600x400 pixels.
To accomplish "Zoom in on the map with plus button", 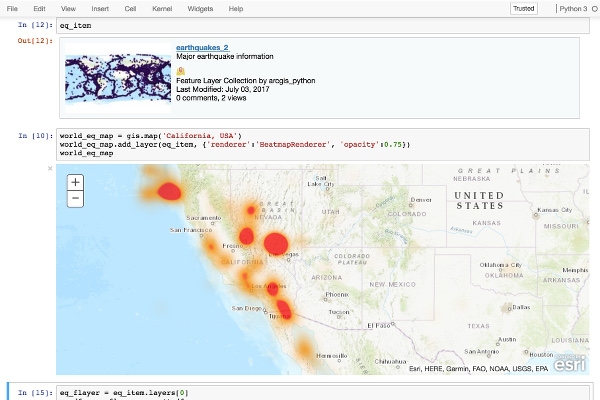I will coord(76,182).
